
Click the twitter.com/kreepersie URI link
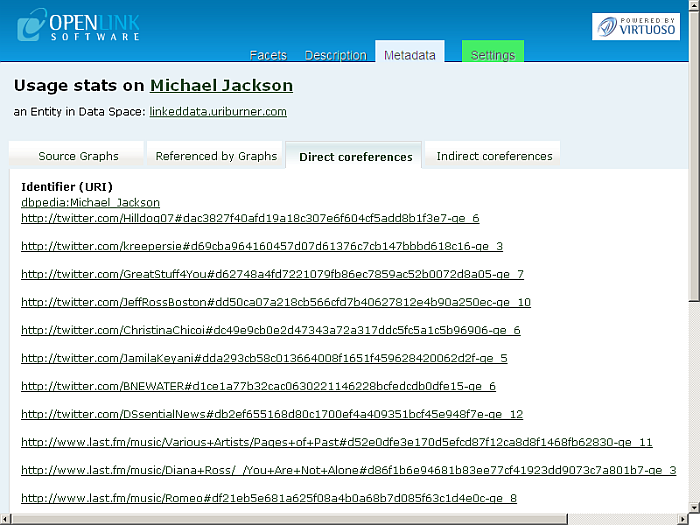coord(262,246)
